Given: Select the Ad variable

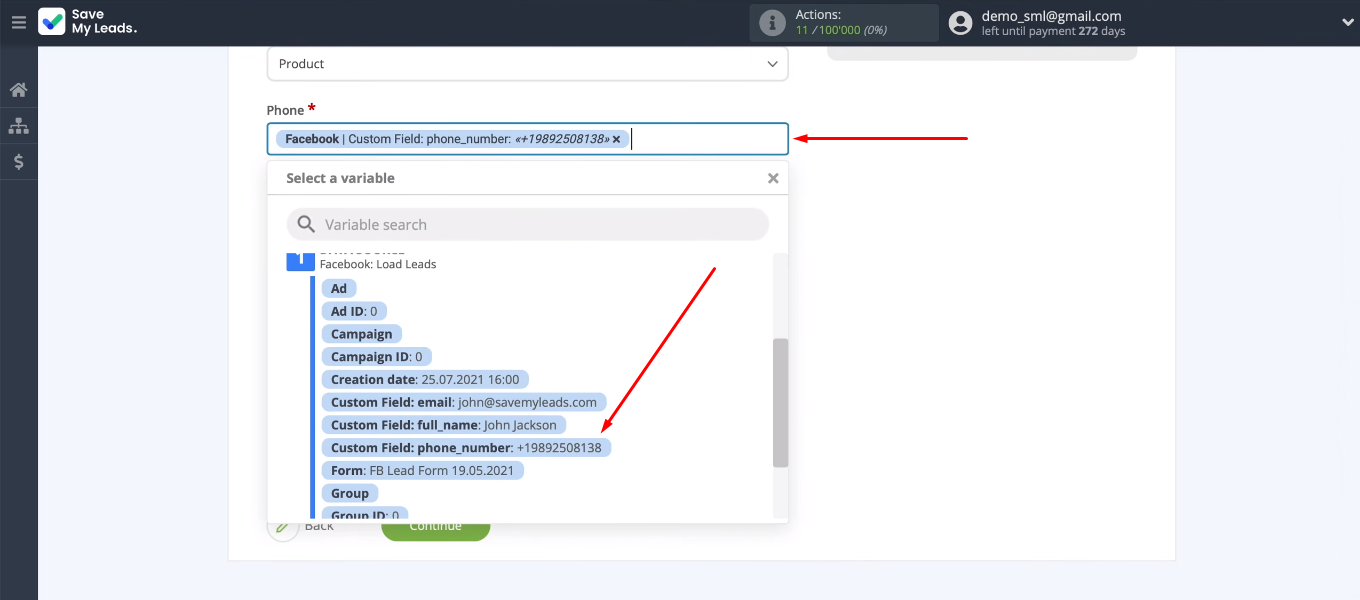Looking at the screenshot, I should [x=339, y=288].
